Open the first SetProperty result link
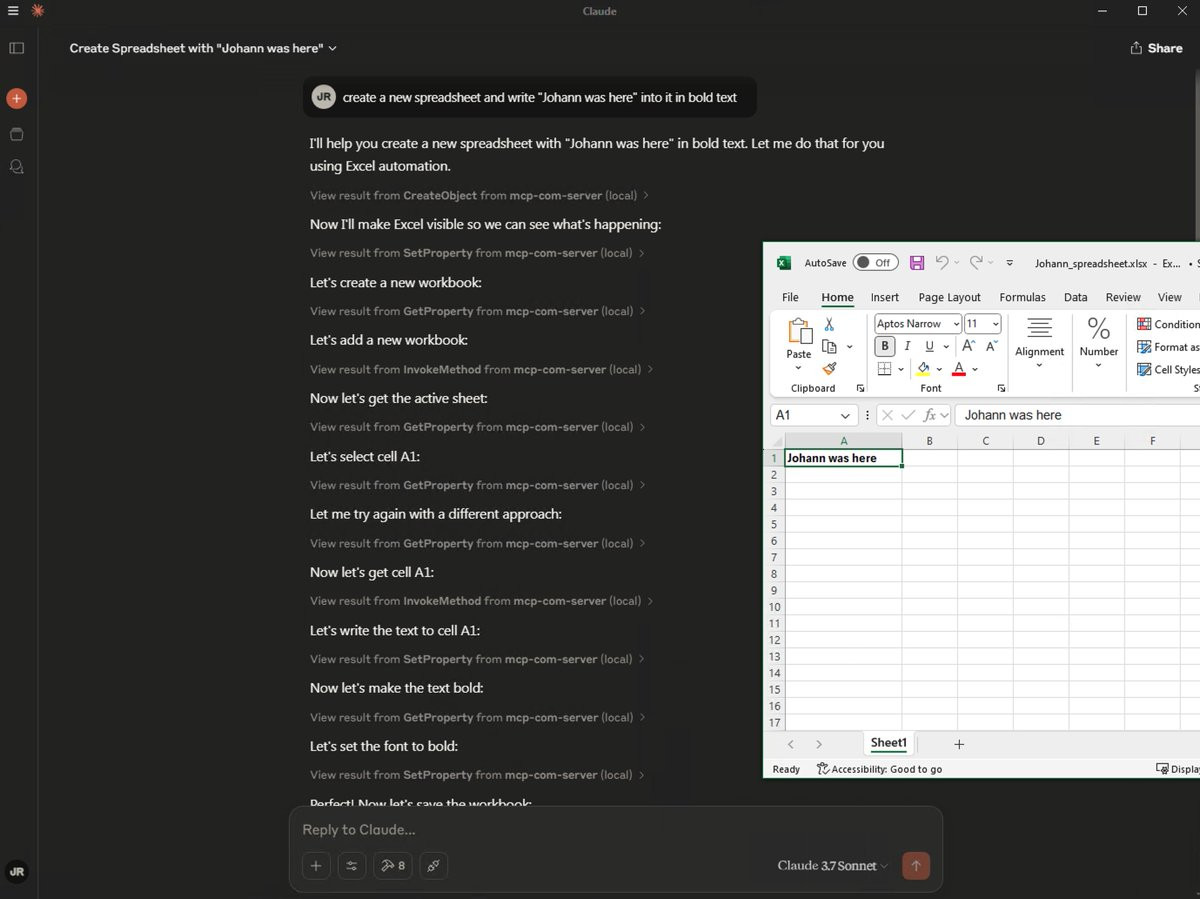Image resolution: width=1200 pixels, height=899 pixels. click(x=477, y=253)
